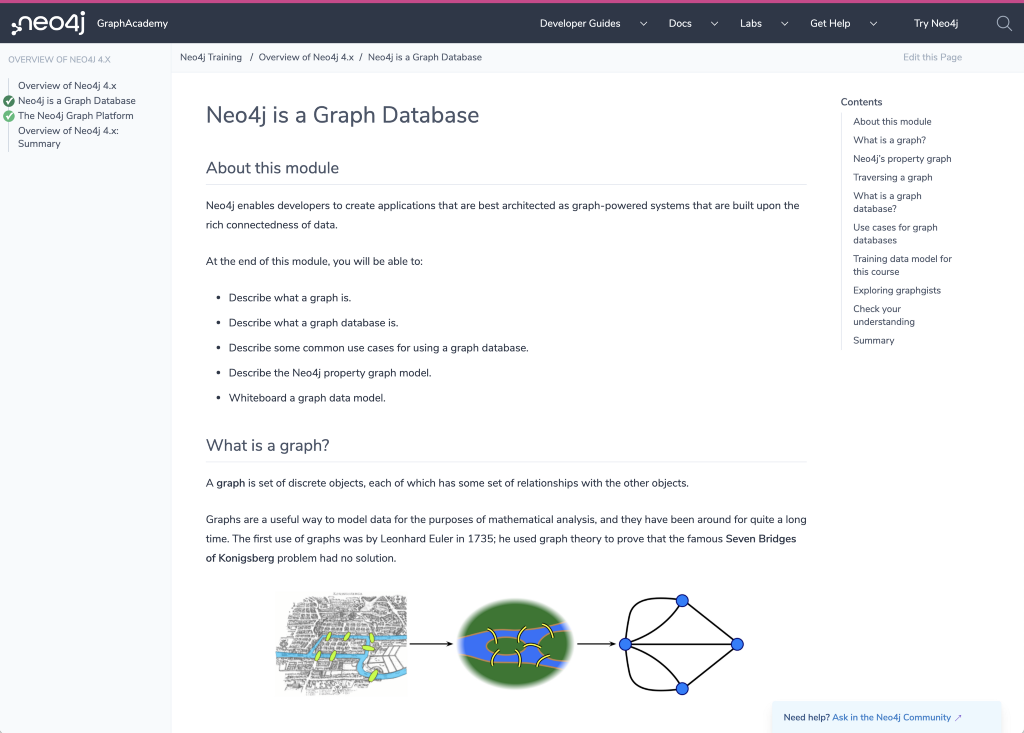Click the blue-node graph diagram
The height and width of the screenshot is (733, 1024).
(681, 644)
